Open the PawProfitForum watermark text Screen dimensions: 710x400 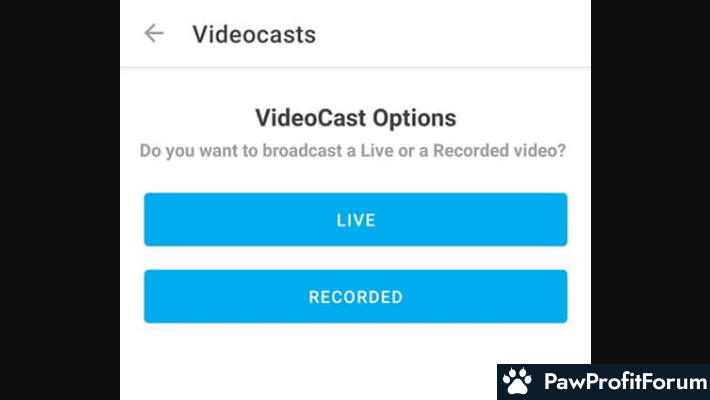click(x=626, y=381)
